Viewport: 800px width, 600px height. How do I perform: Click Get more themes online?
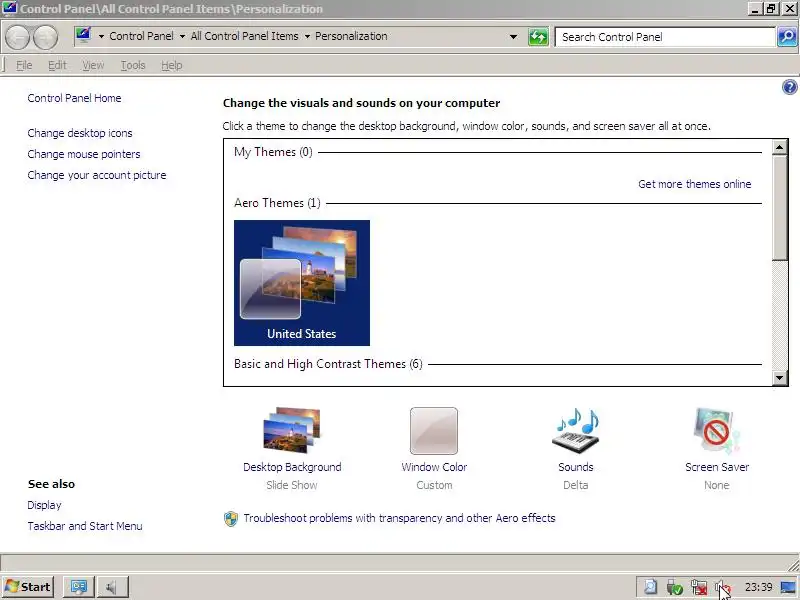pyautogui.click(x=695, y=184)
